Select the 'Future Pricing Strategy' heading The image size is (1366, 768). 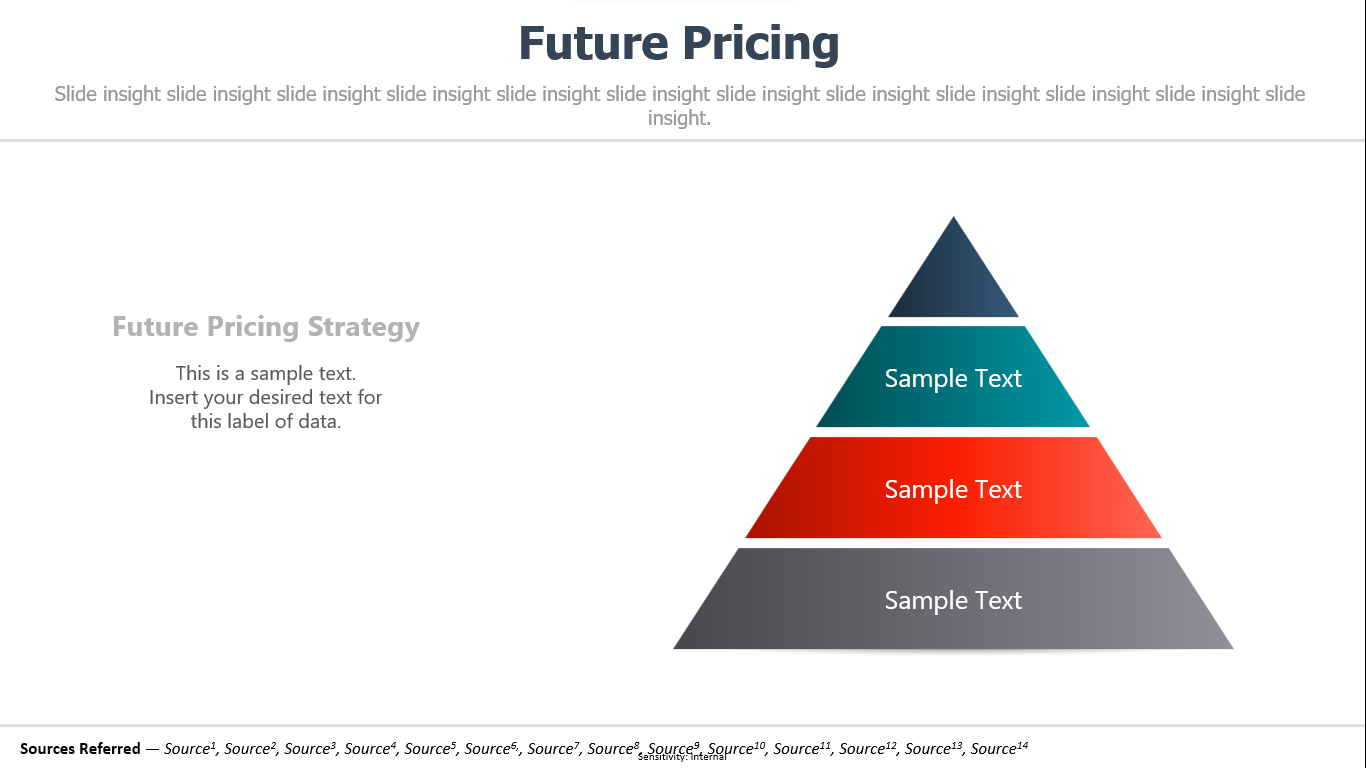tap(266, 327)
